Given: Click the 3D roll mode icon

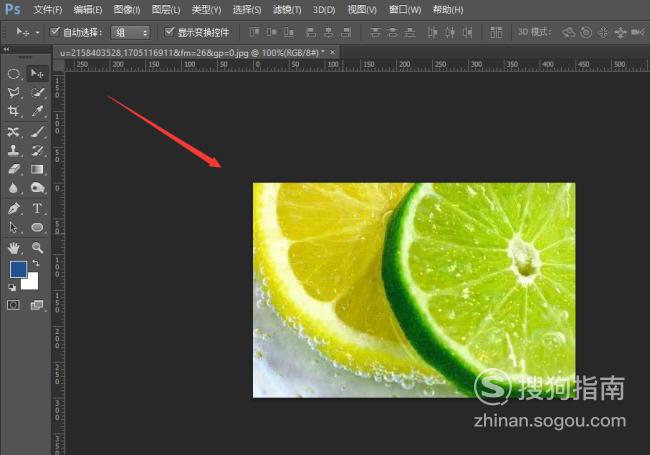Looking at the screenshot, I should pyautogui.click(x=586, y=32).
